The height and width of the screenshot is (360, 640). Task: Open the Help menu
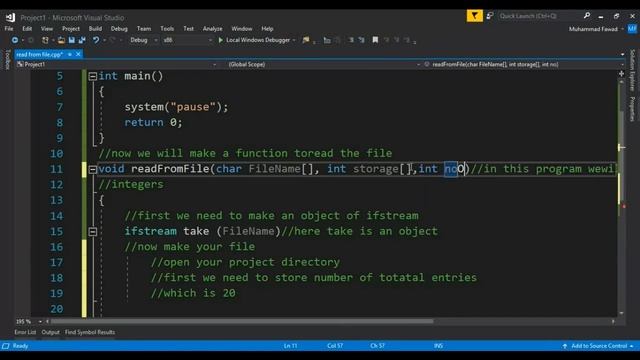coord(267,29)
